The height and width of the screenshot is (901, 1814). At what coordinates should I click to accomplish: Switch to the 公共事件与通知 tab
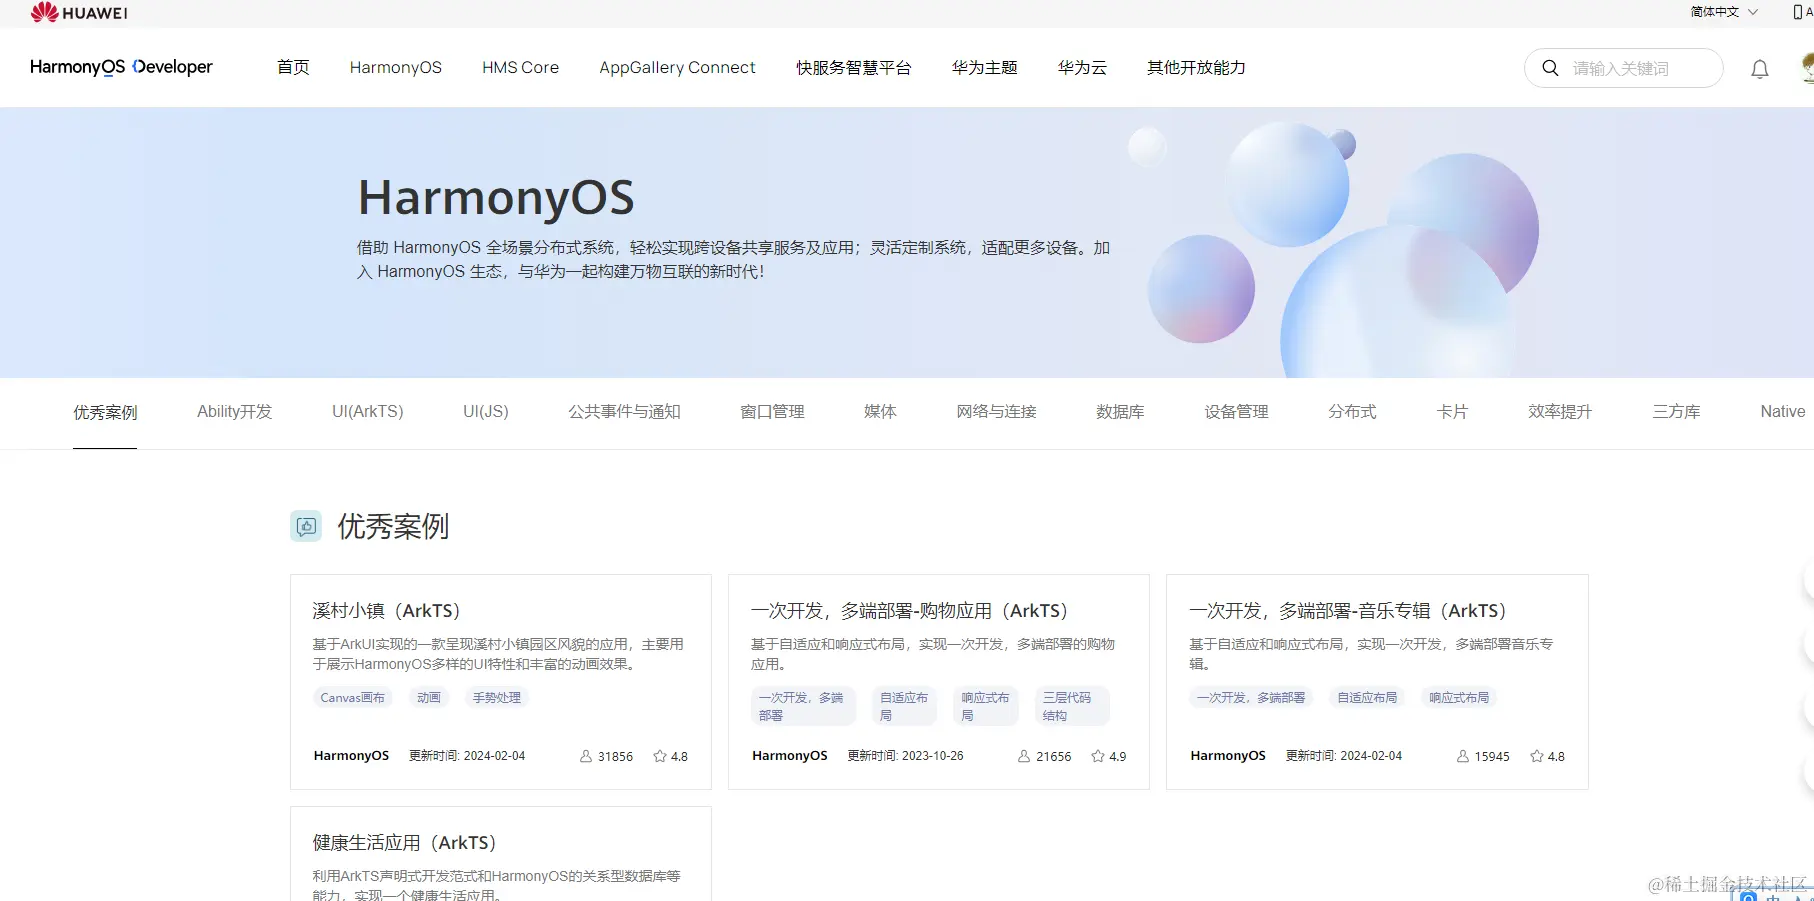(x=624, y=411)
